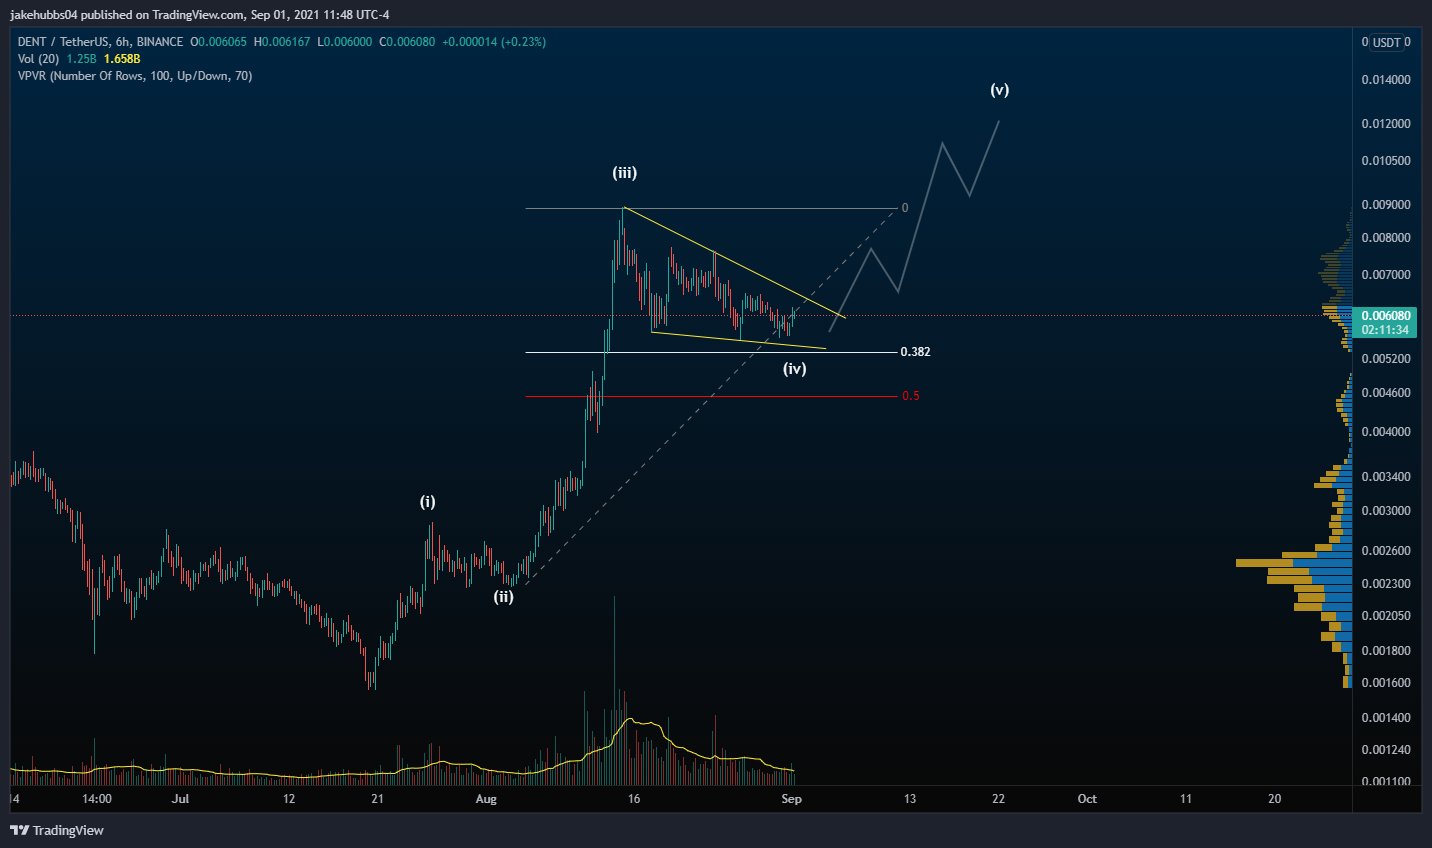Screen dimensions: 1432x848
Task: Click the 0 Fibonacci level label
Action: (905, 208)
